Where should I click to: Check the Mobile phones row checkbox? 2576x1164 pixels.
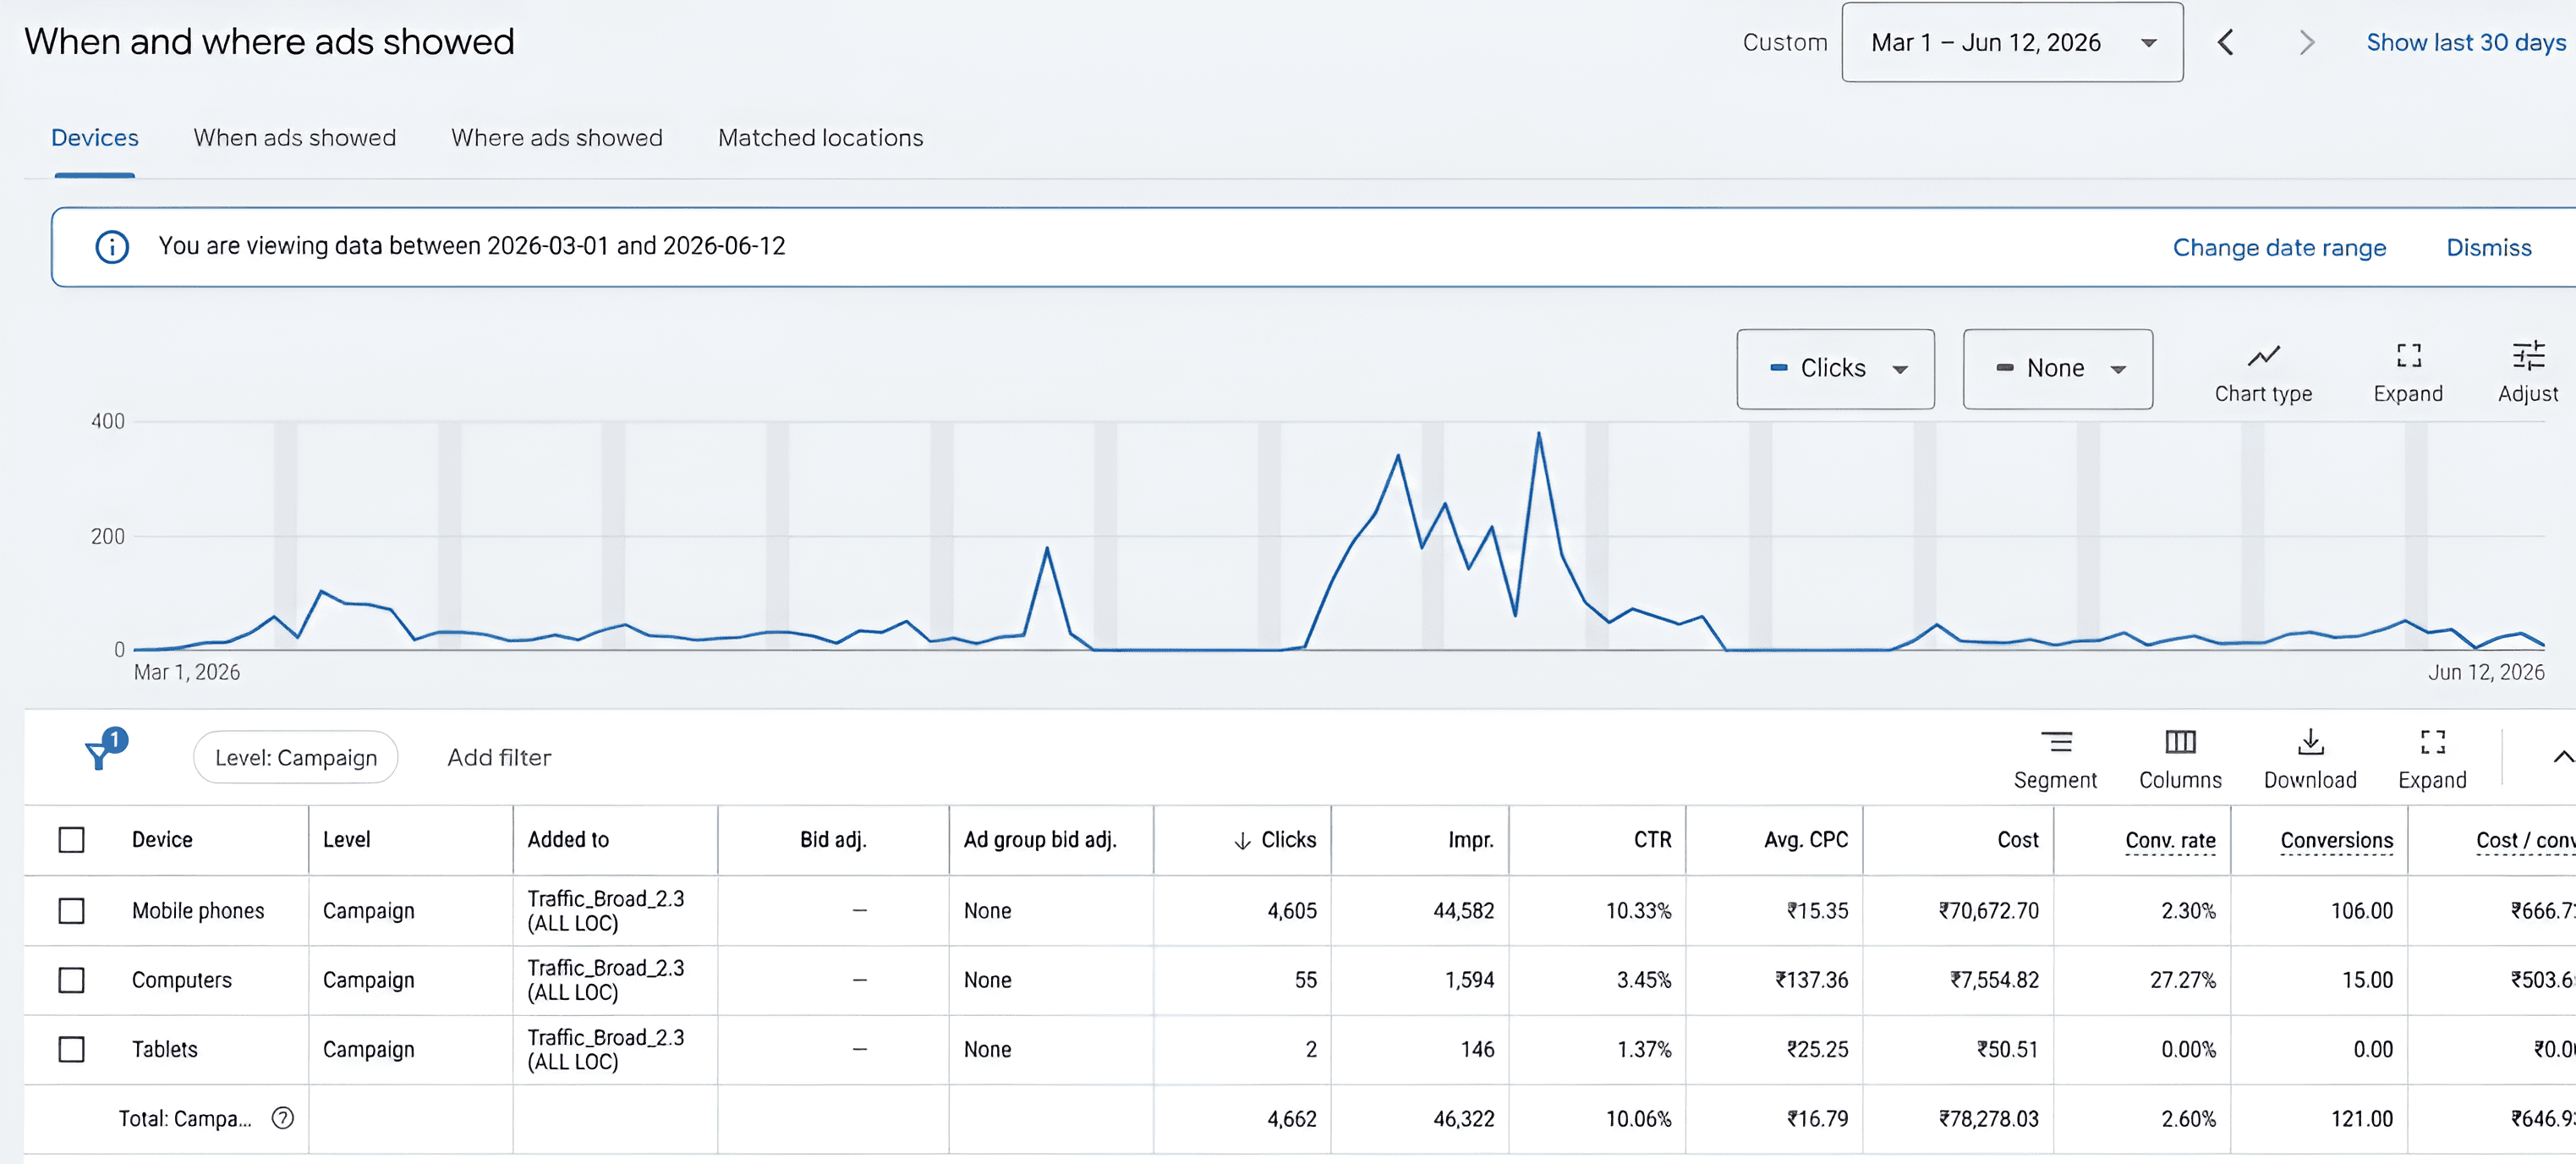[71, 910]
